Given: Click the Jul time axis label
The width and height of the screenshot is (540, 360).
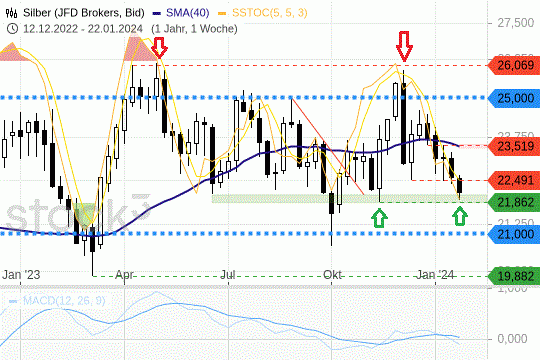Looking at the screenshot, I should point(228,275).
